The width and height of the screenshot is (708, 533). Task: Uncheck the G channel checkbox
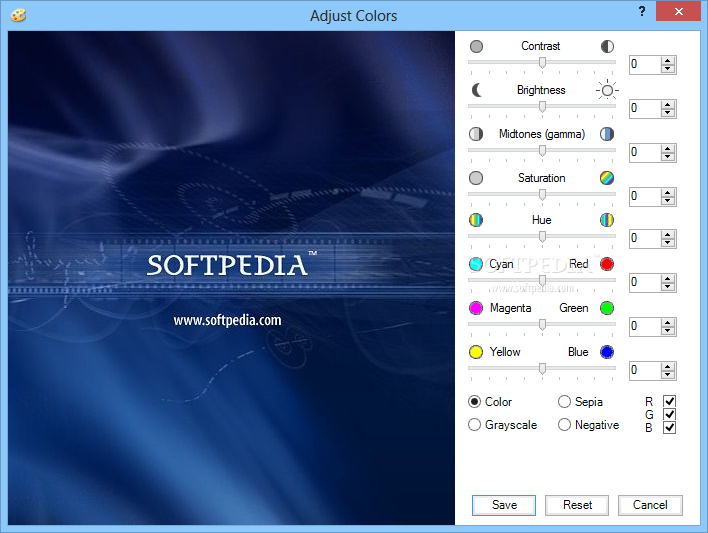tap(670, 414)
